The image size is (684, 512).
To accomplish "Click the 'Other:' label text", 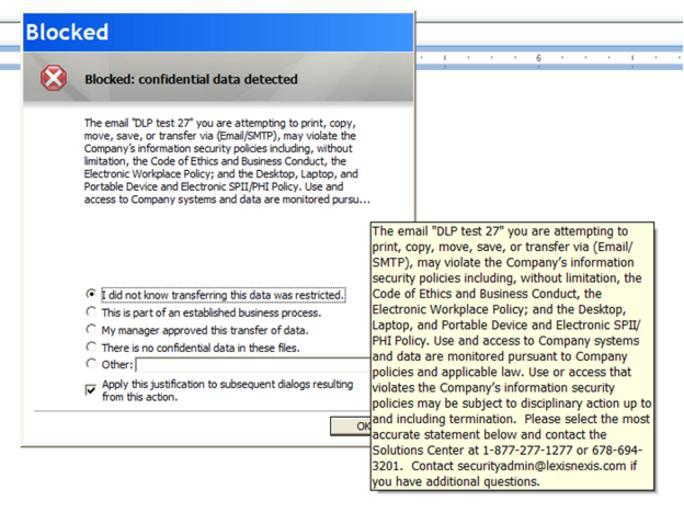I will coord(117,365).
